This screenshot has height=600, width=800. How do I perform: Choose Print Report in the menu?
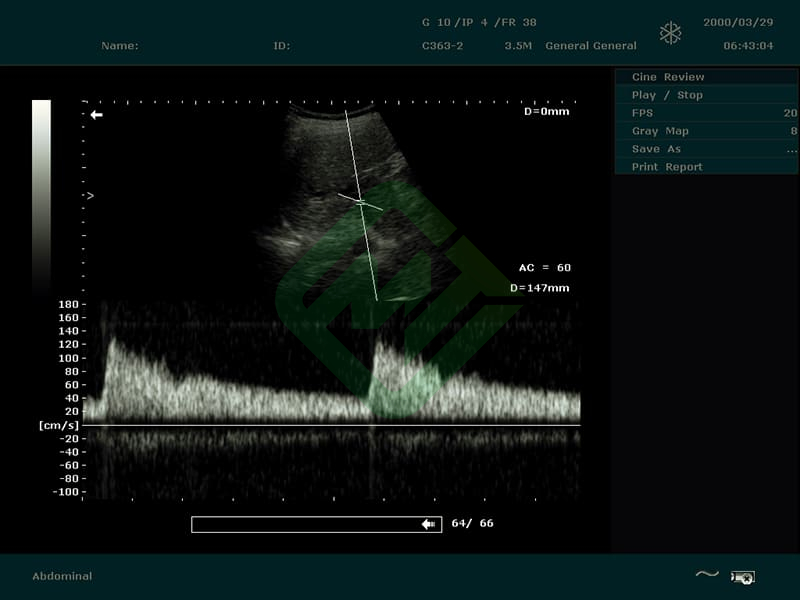tap(707, 167)
